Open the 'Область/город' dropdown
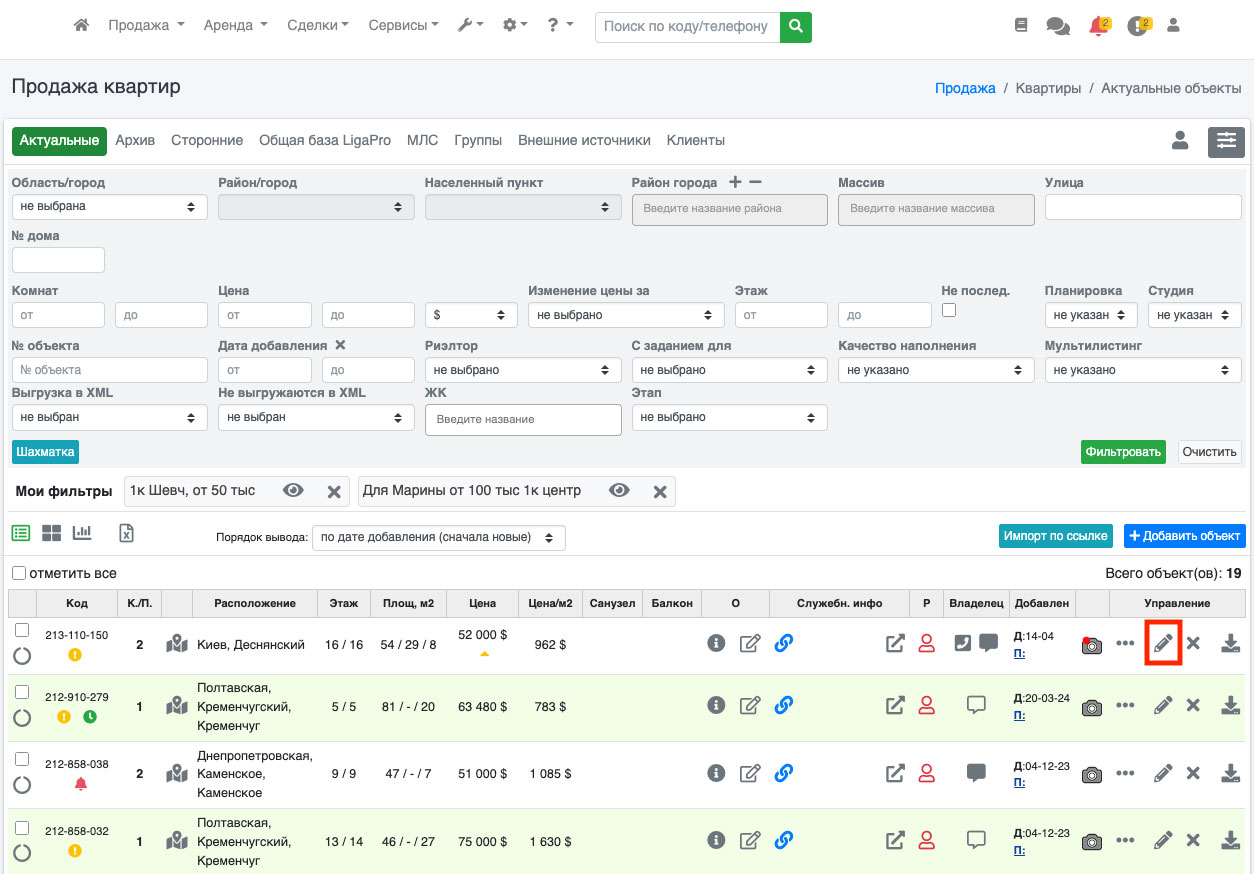Image resolution: width=1254 pixels, height=874 pixels. pyautogui.click(x=109, y=207)
